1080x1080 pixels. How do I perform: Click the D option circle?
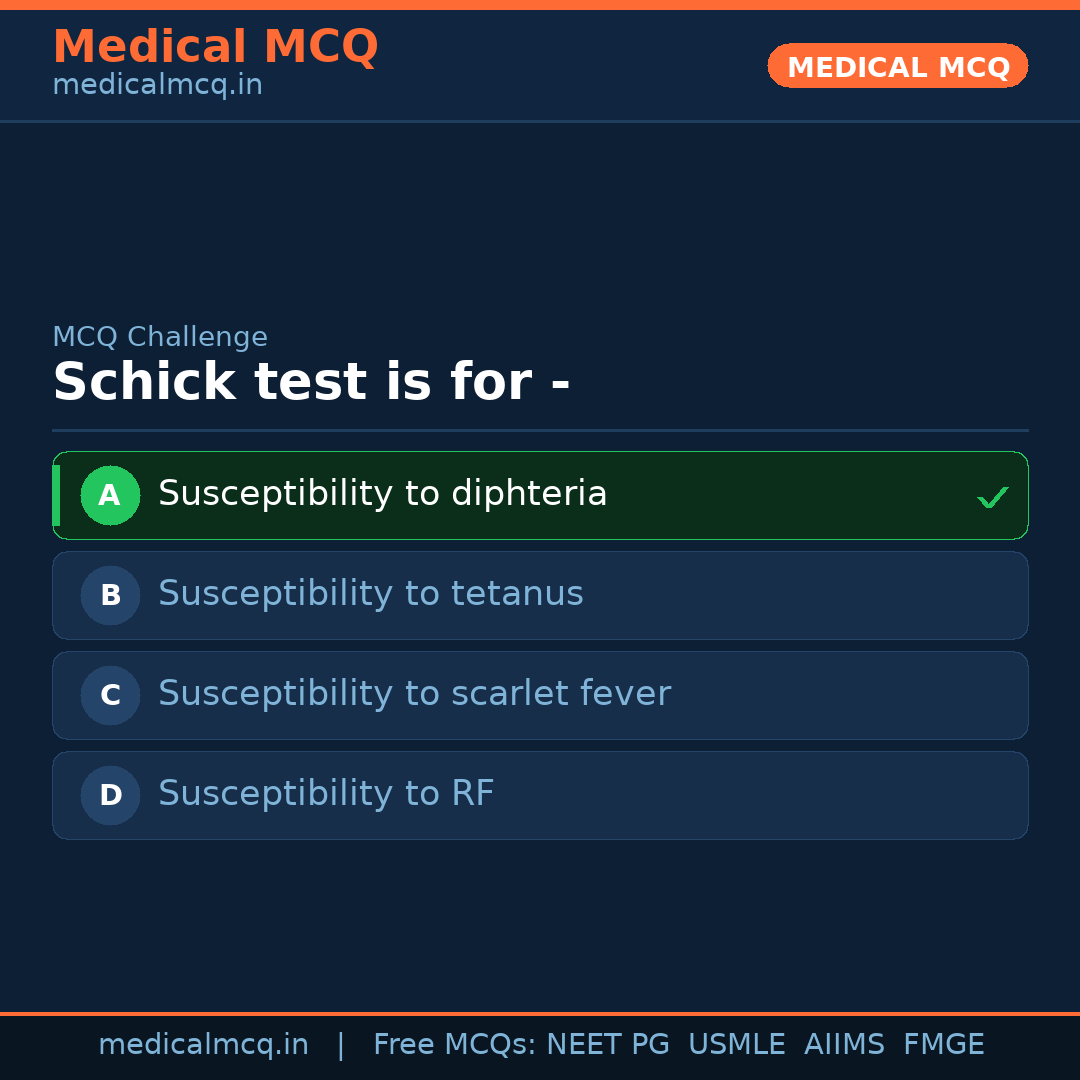point(110,795)
